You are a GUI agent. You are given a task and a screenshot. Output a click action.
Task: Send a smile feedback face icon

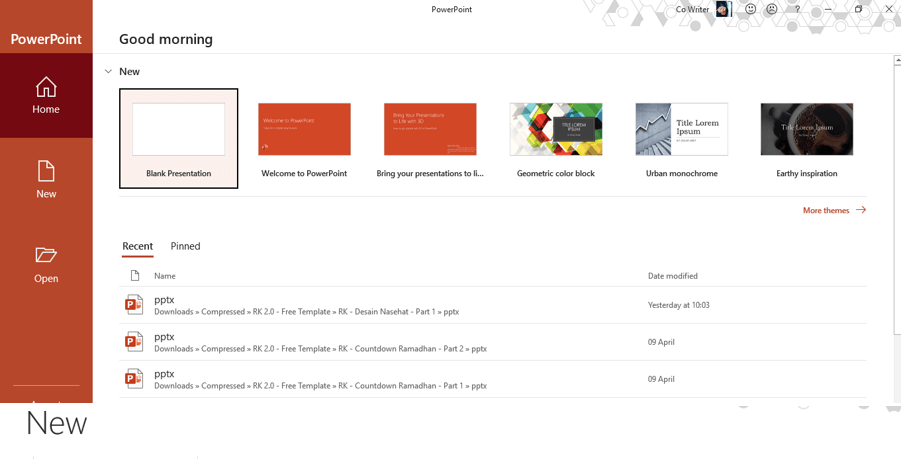[750, 9]
